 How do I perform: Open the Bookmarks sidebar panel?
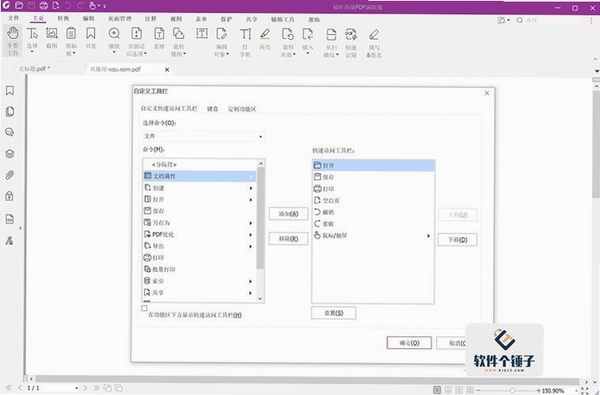(x=10, y=91)
